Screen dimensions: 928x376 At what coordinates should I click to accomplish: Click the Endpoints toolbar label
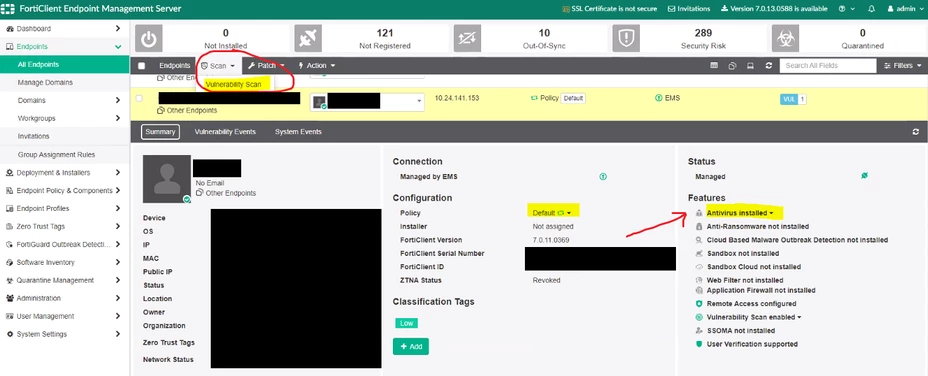tap(175, 66)
